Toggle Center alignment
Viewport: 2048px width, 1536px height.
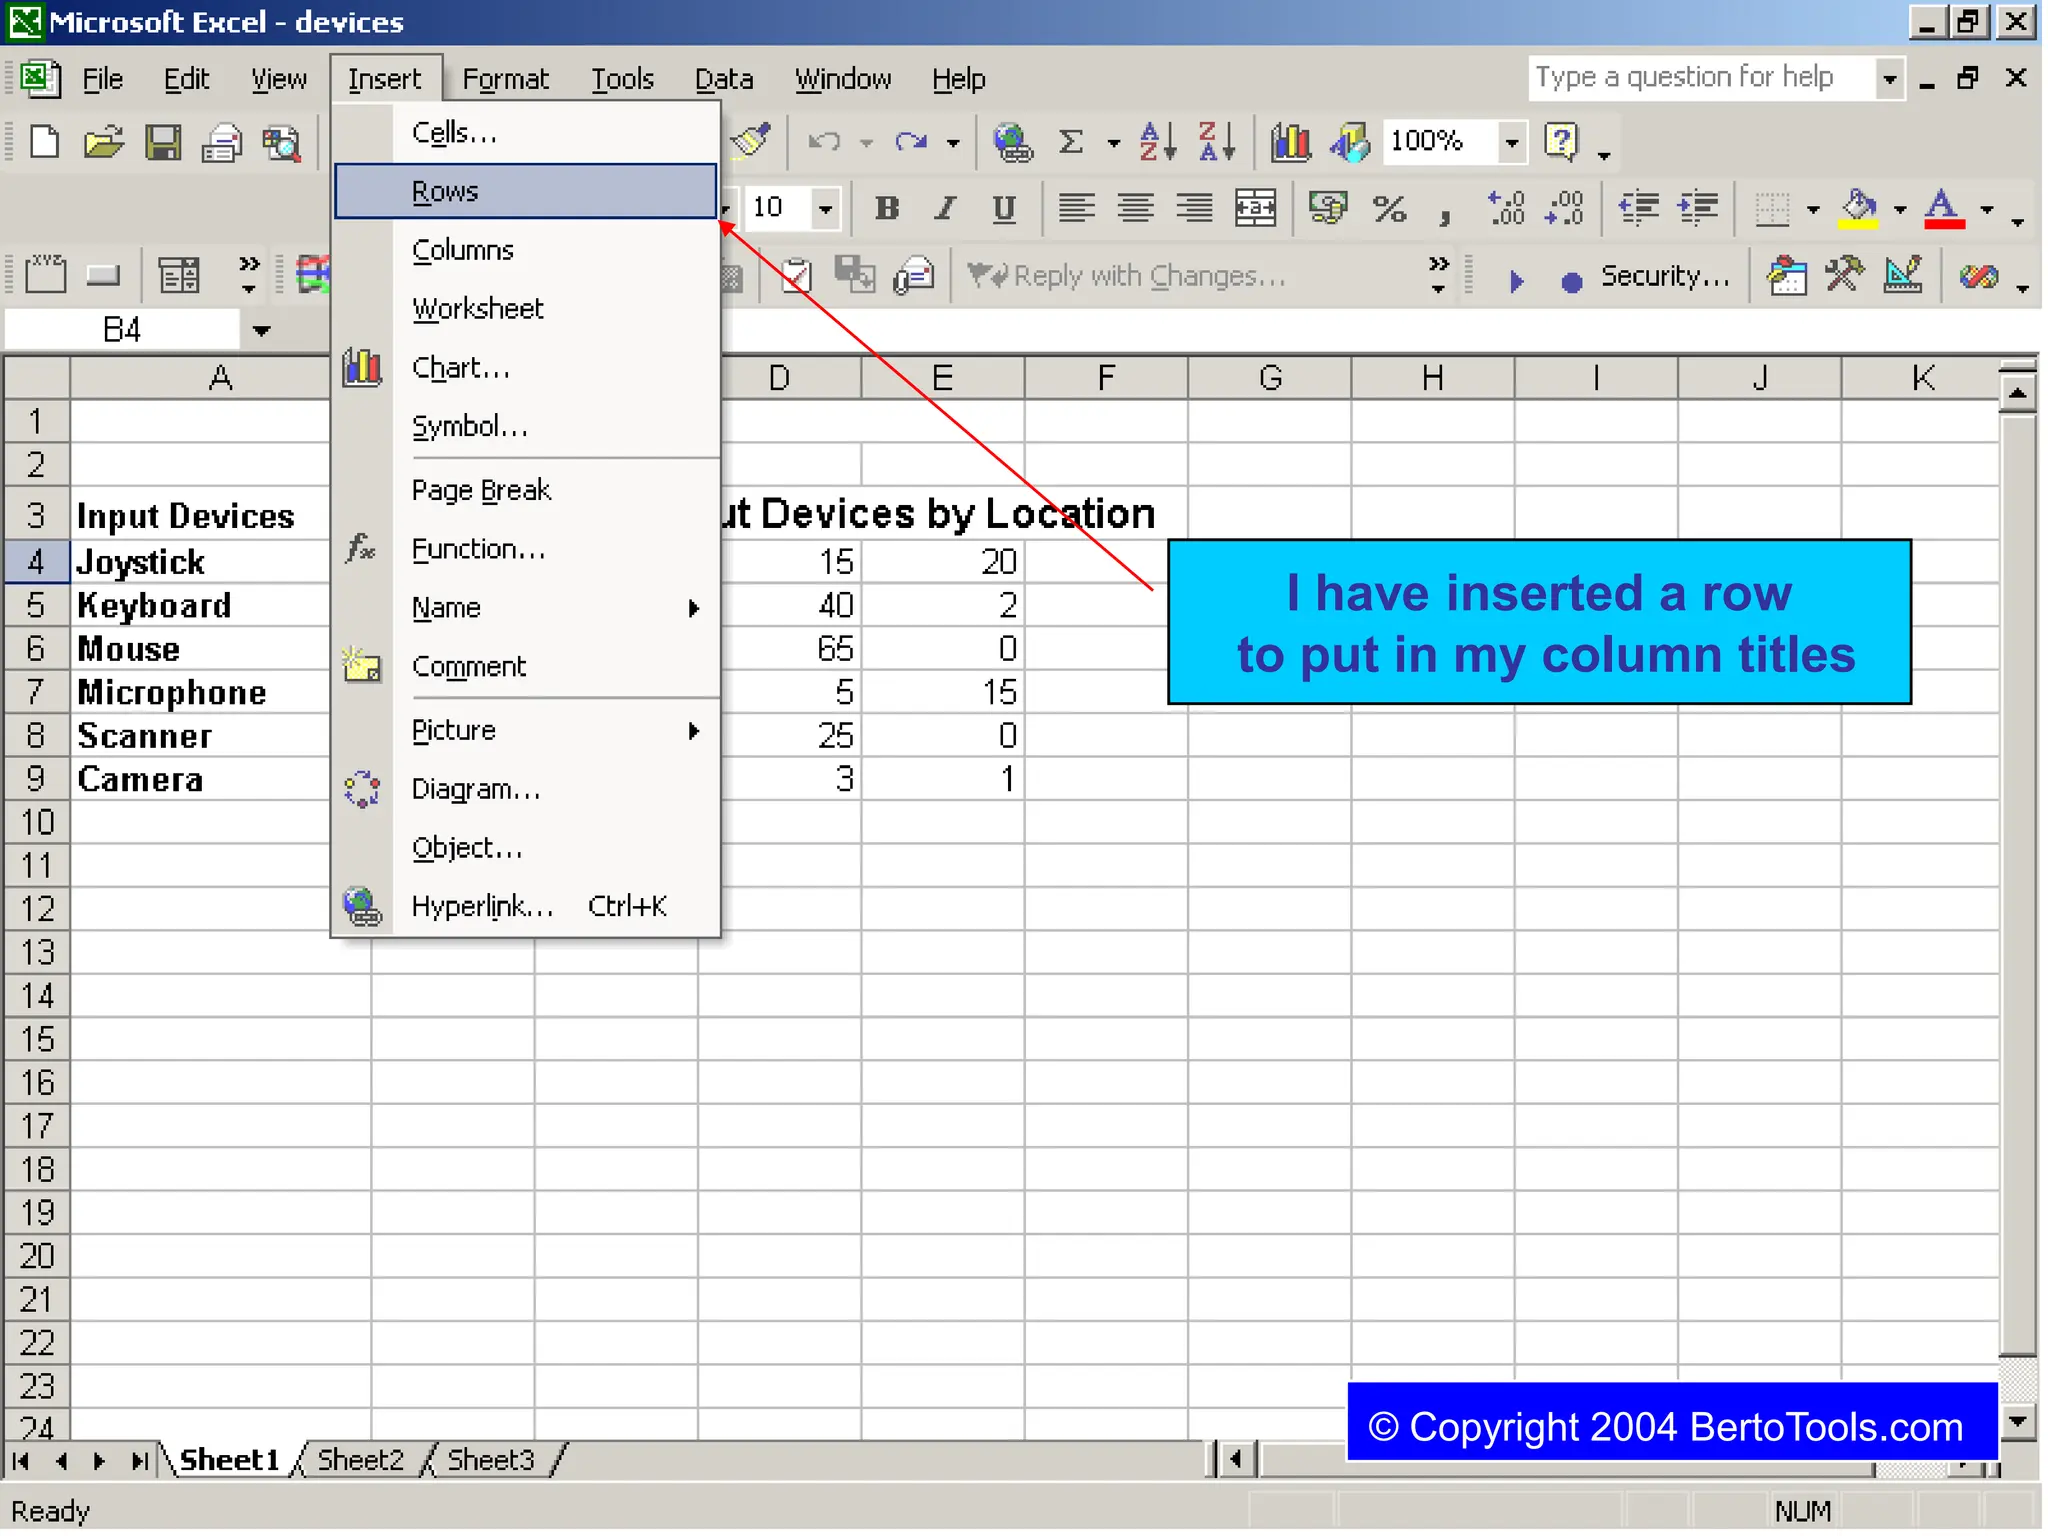[1136, 209]
